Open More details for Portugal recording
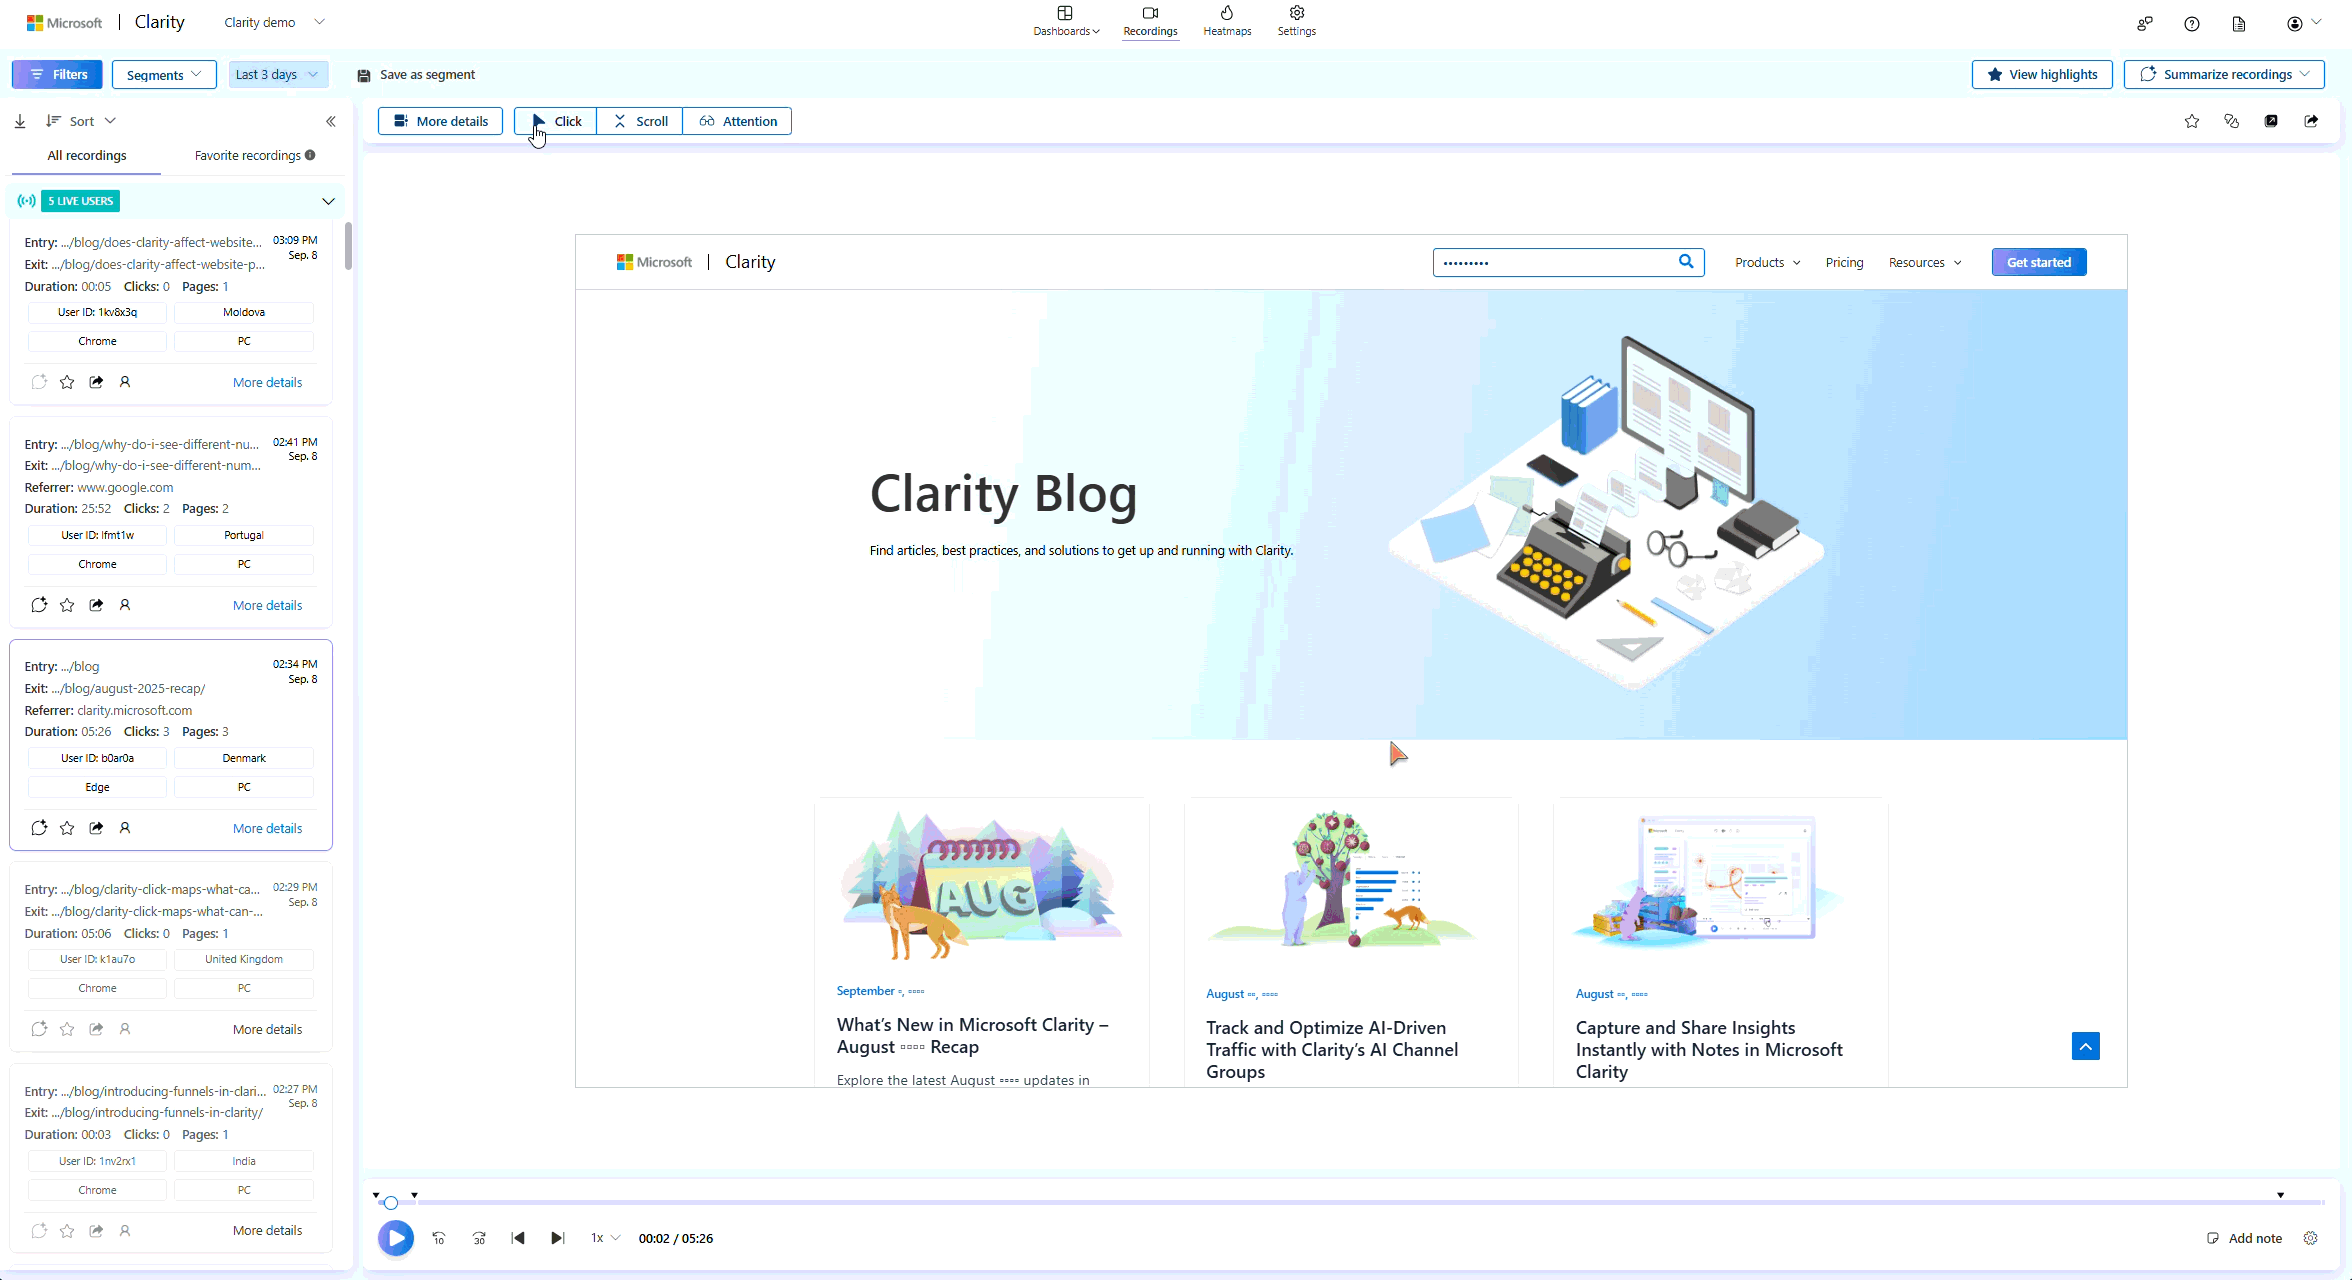Screen dimensions: 2352x1280 point(267,605)
